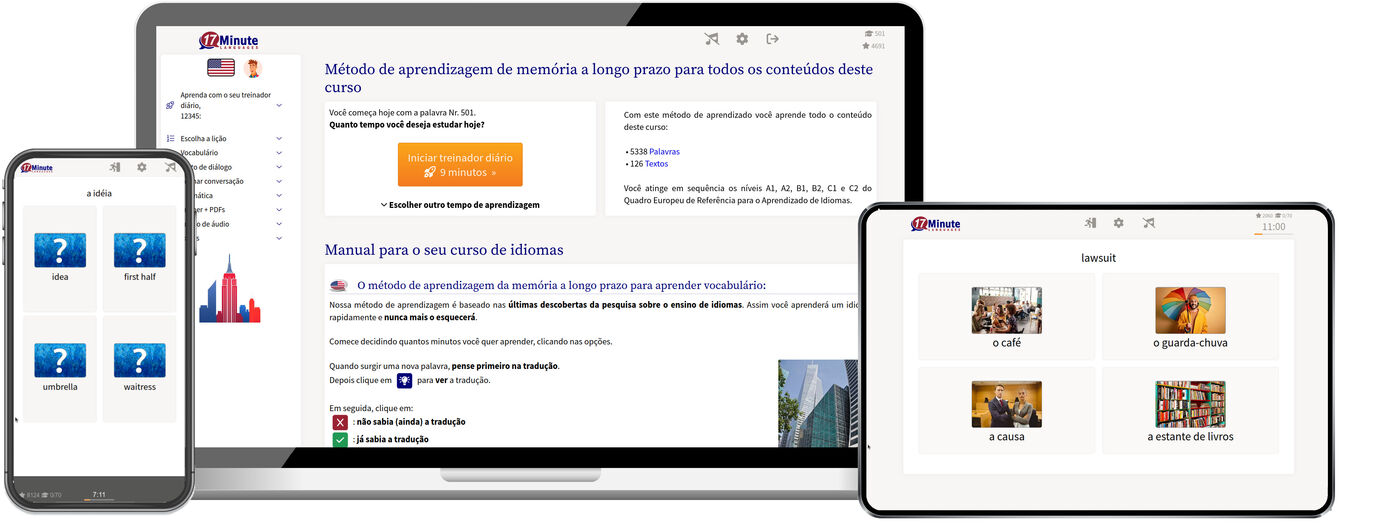Viewport: 1400px width, 532px height.
Task: Click 'lawsuit' prompt word on tablet
Action: [x=1098, y=258]
